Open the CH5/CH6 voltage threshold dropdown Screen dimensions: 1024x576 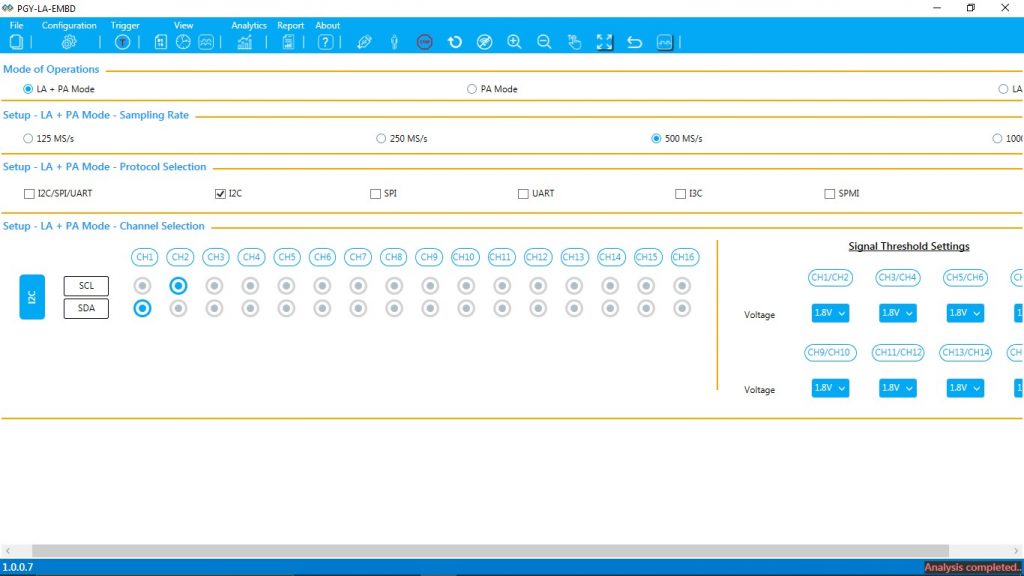(964, 313)
